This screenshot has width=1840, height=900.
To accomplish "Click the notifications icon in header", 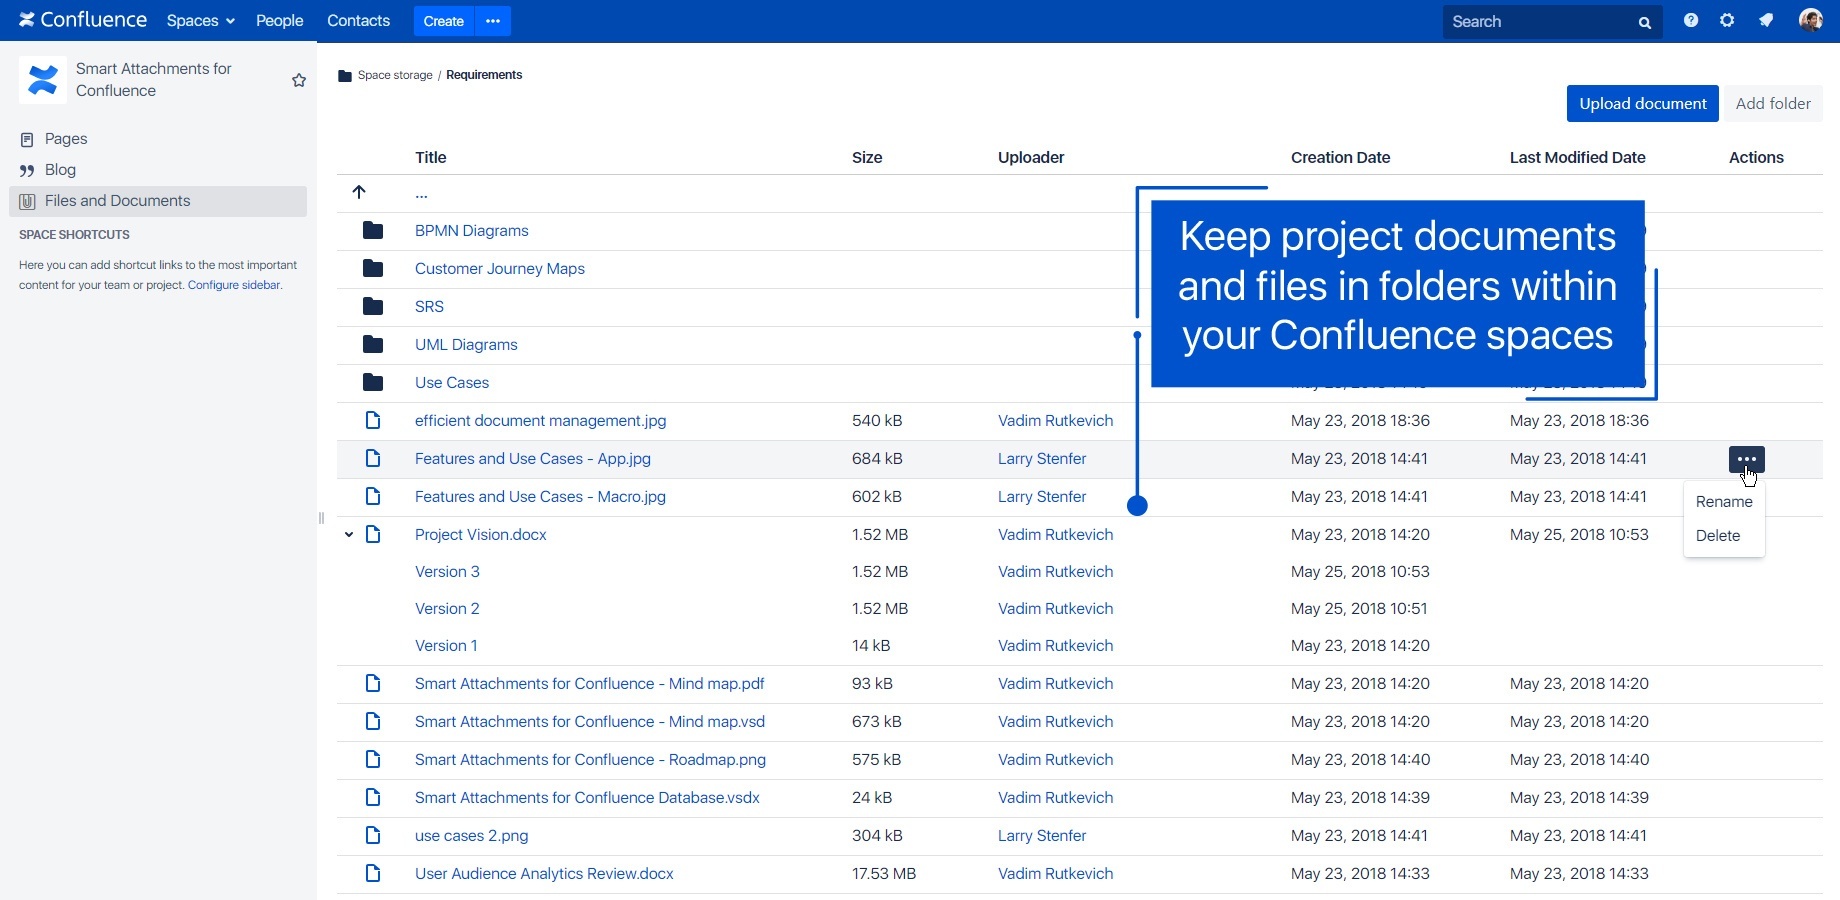I will [x=1766, y=21].
